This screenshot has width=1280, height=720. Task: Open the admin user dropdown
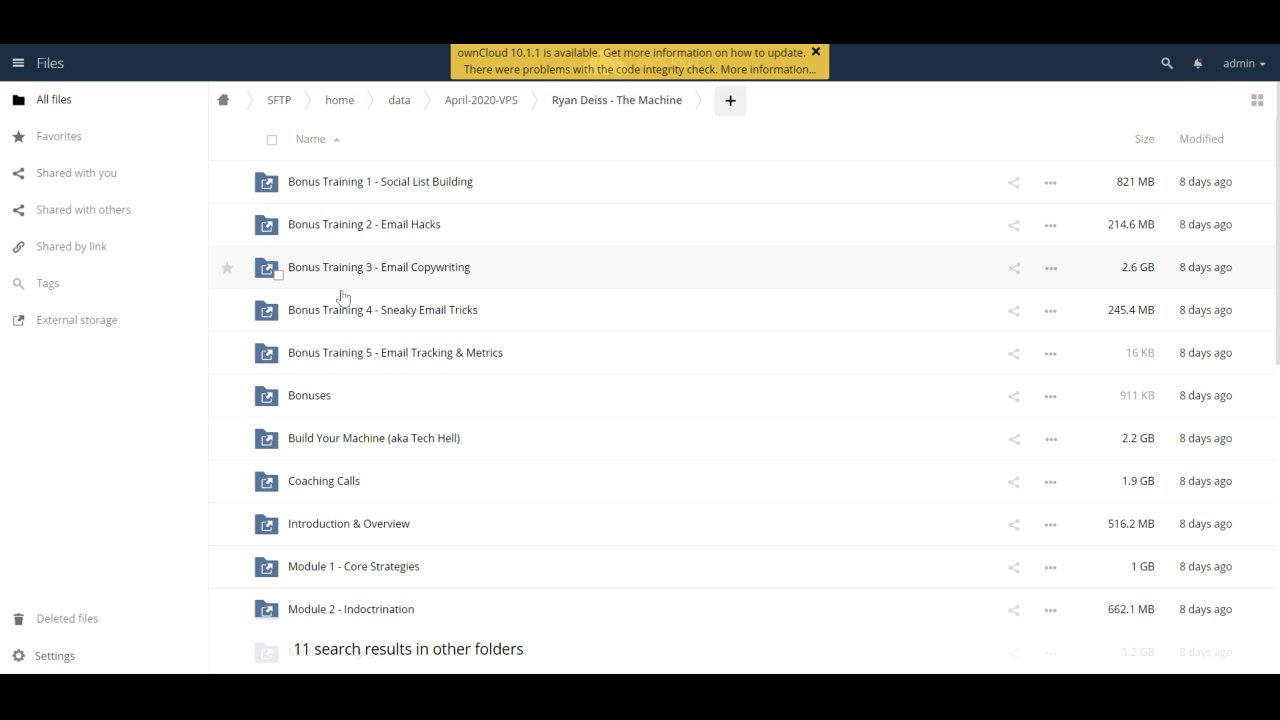1244,63
